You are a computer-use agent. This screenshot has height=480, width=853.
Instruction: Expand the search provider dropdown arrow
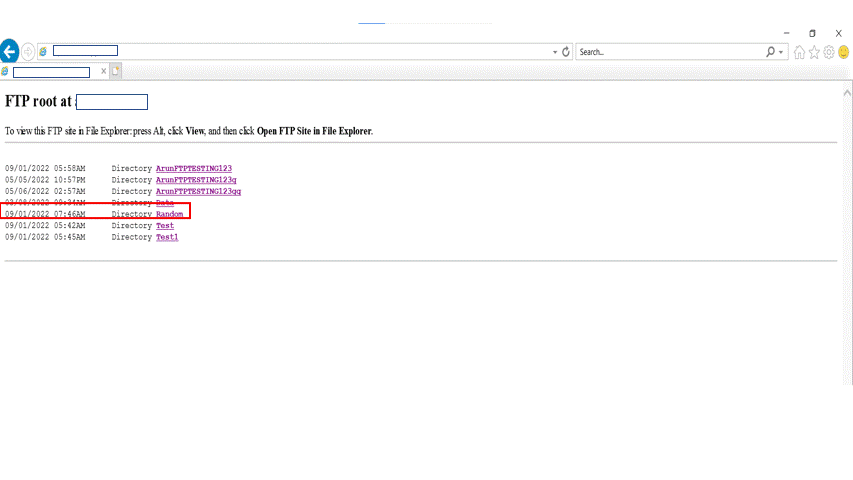pyautogui.click(x=781, y=52)
